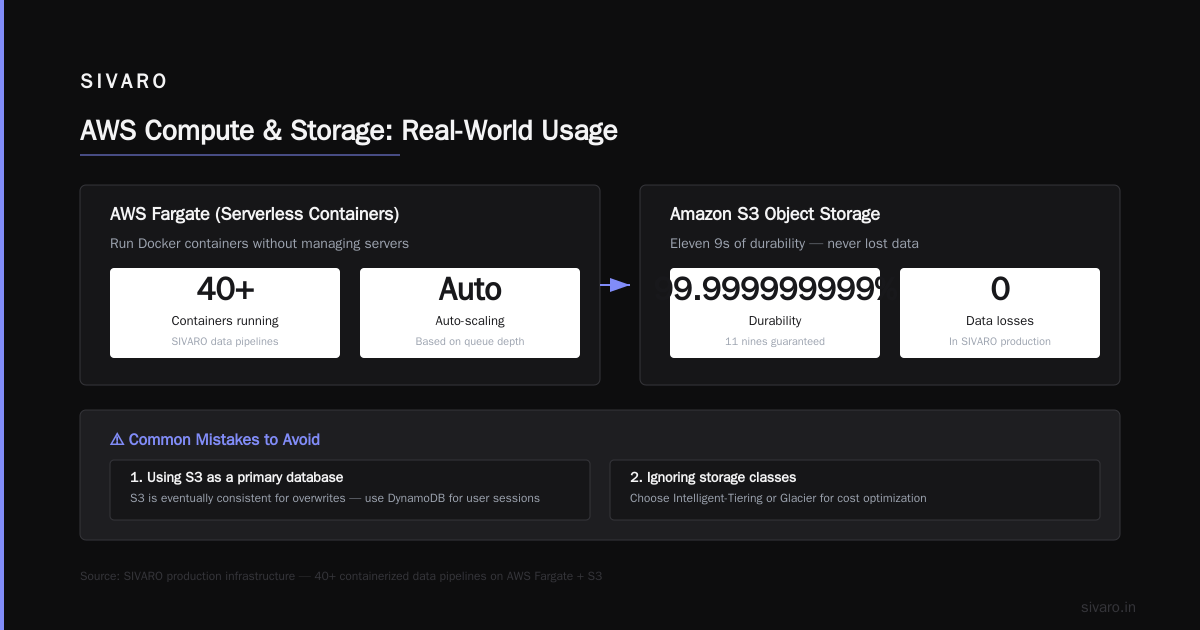Click the Amazon S3 Object Storage title
The height and width of the screenshot is (630, 1200).
(x=775, y=214)
